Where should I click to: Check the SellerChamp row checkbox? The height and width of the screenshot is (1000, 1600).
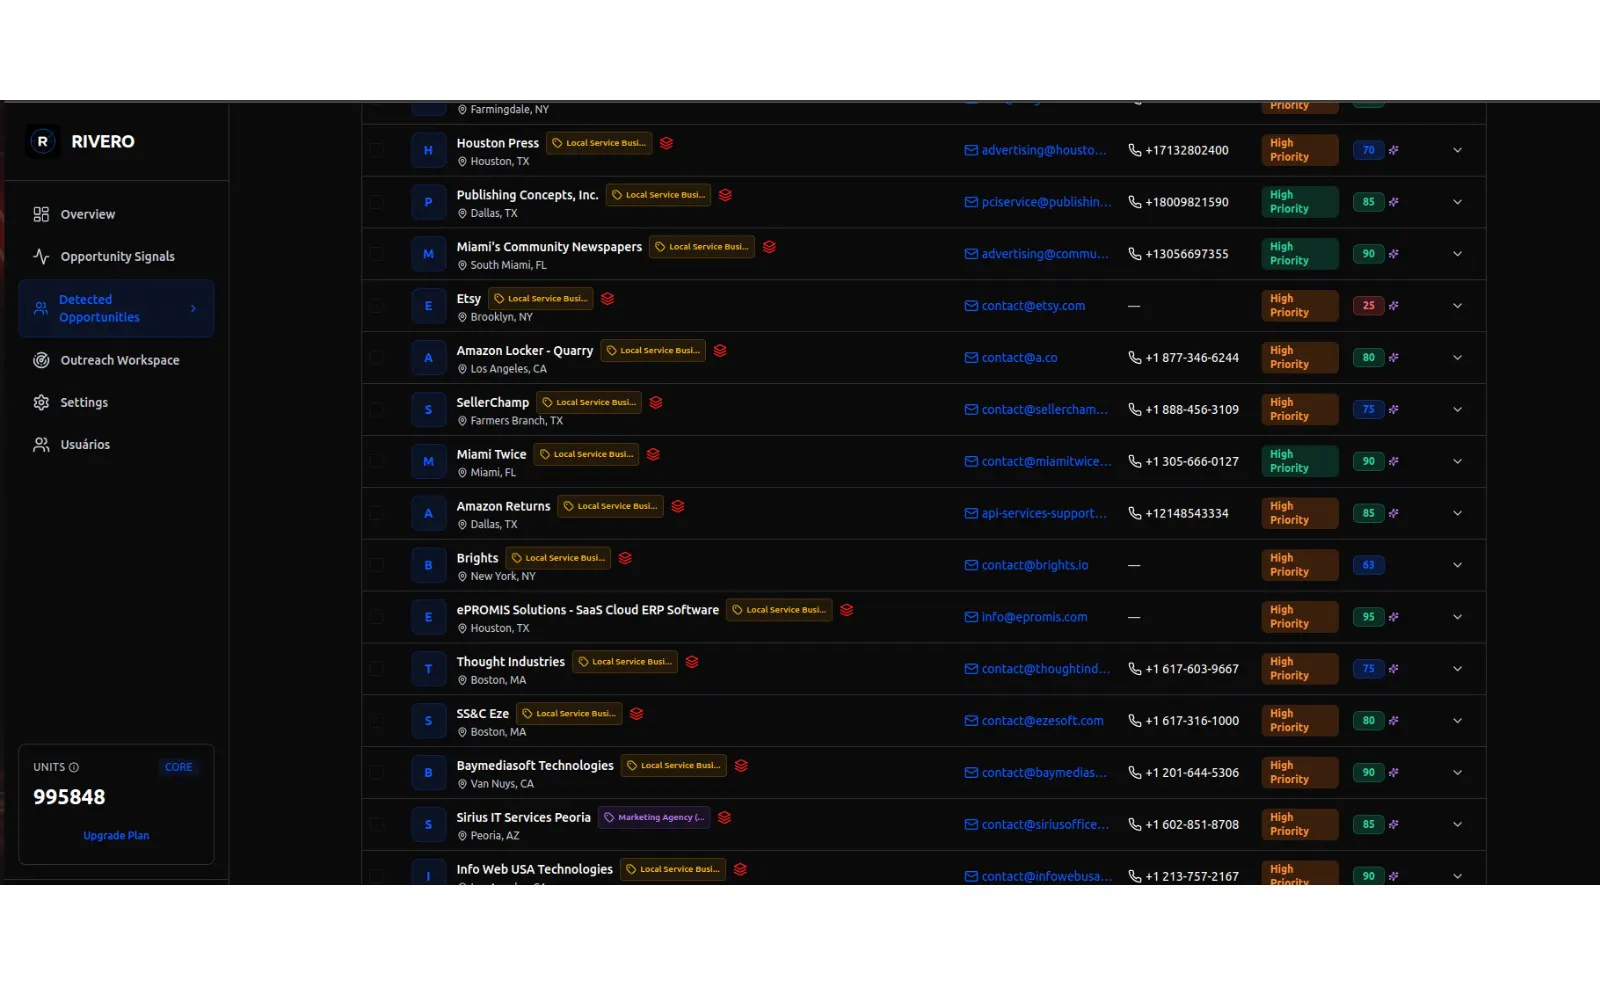pos(377,410)
